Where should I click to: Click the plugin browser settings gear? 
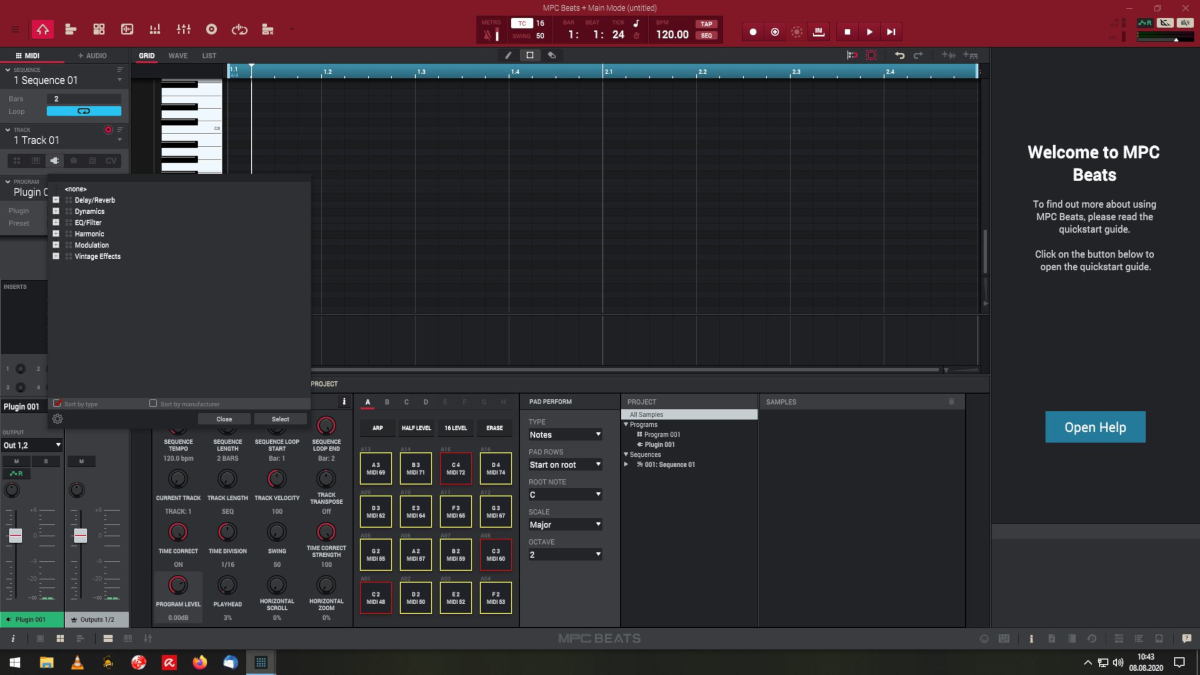pos(58,419)
